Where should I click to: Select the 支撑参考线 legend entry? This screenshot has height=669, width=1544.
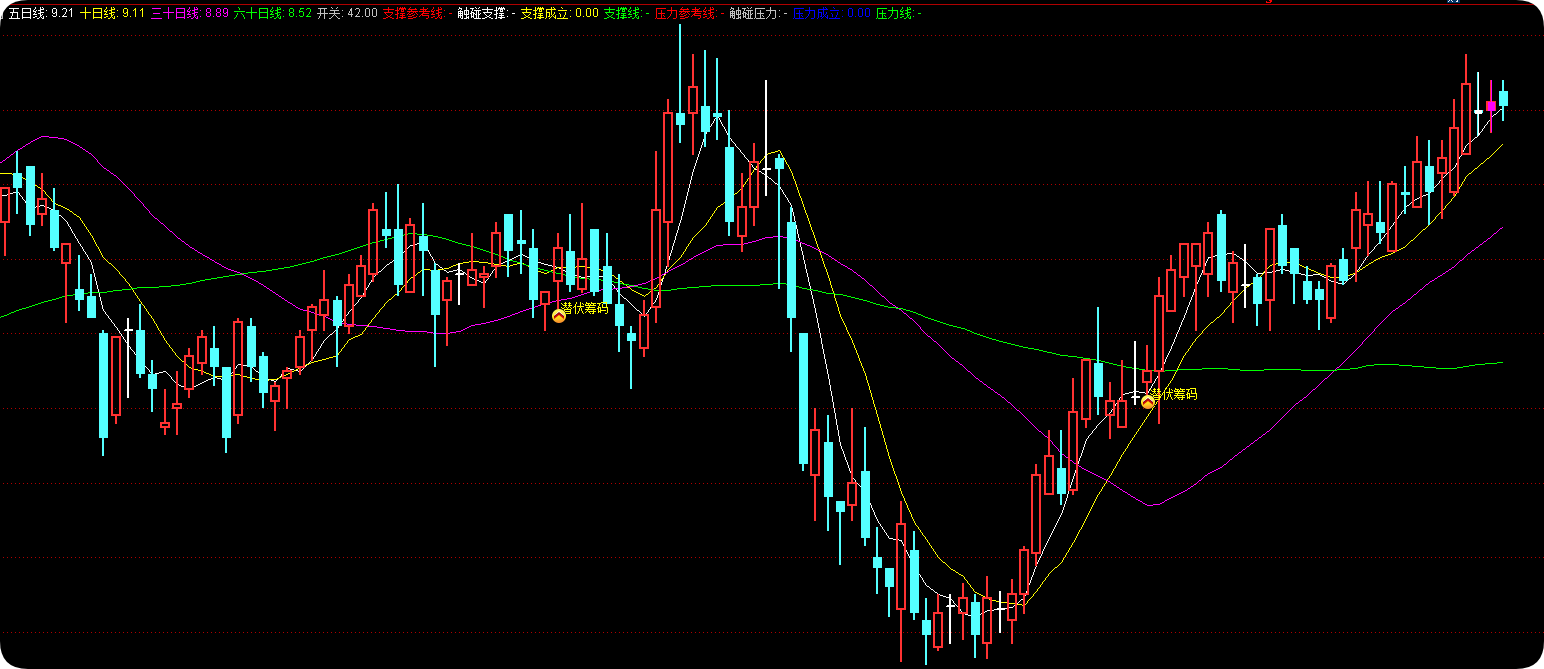417,13
